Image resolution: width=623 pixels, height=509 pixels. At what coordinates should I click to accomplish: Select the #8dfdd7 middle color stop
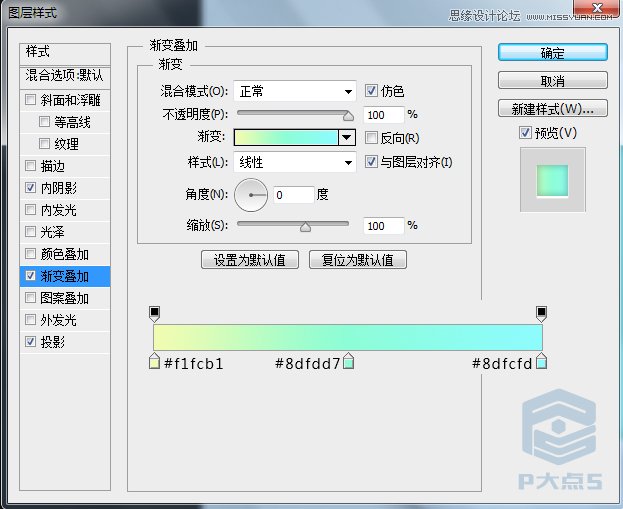[x=348, y=361]
